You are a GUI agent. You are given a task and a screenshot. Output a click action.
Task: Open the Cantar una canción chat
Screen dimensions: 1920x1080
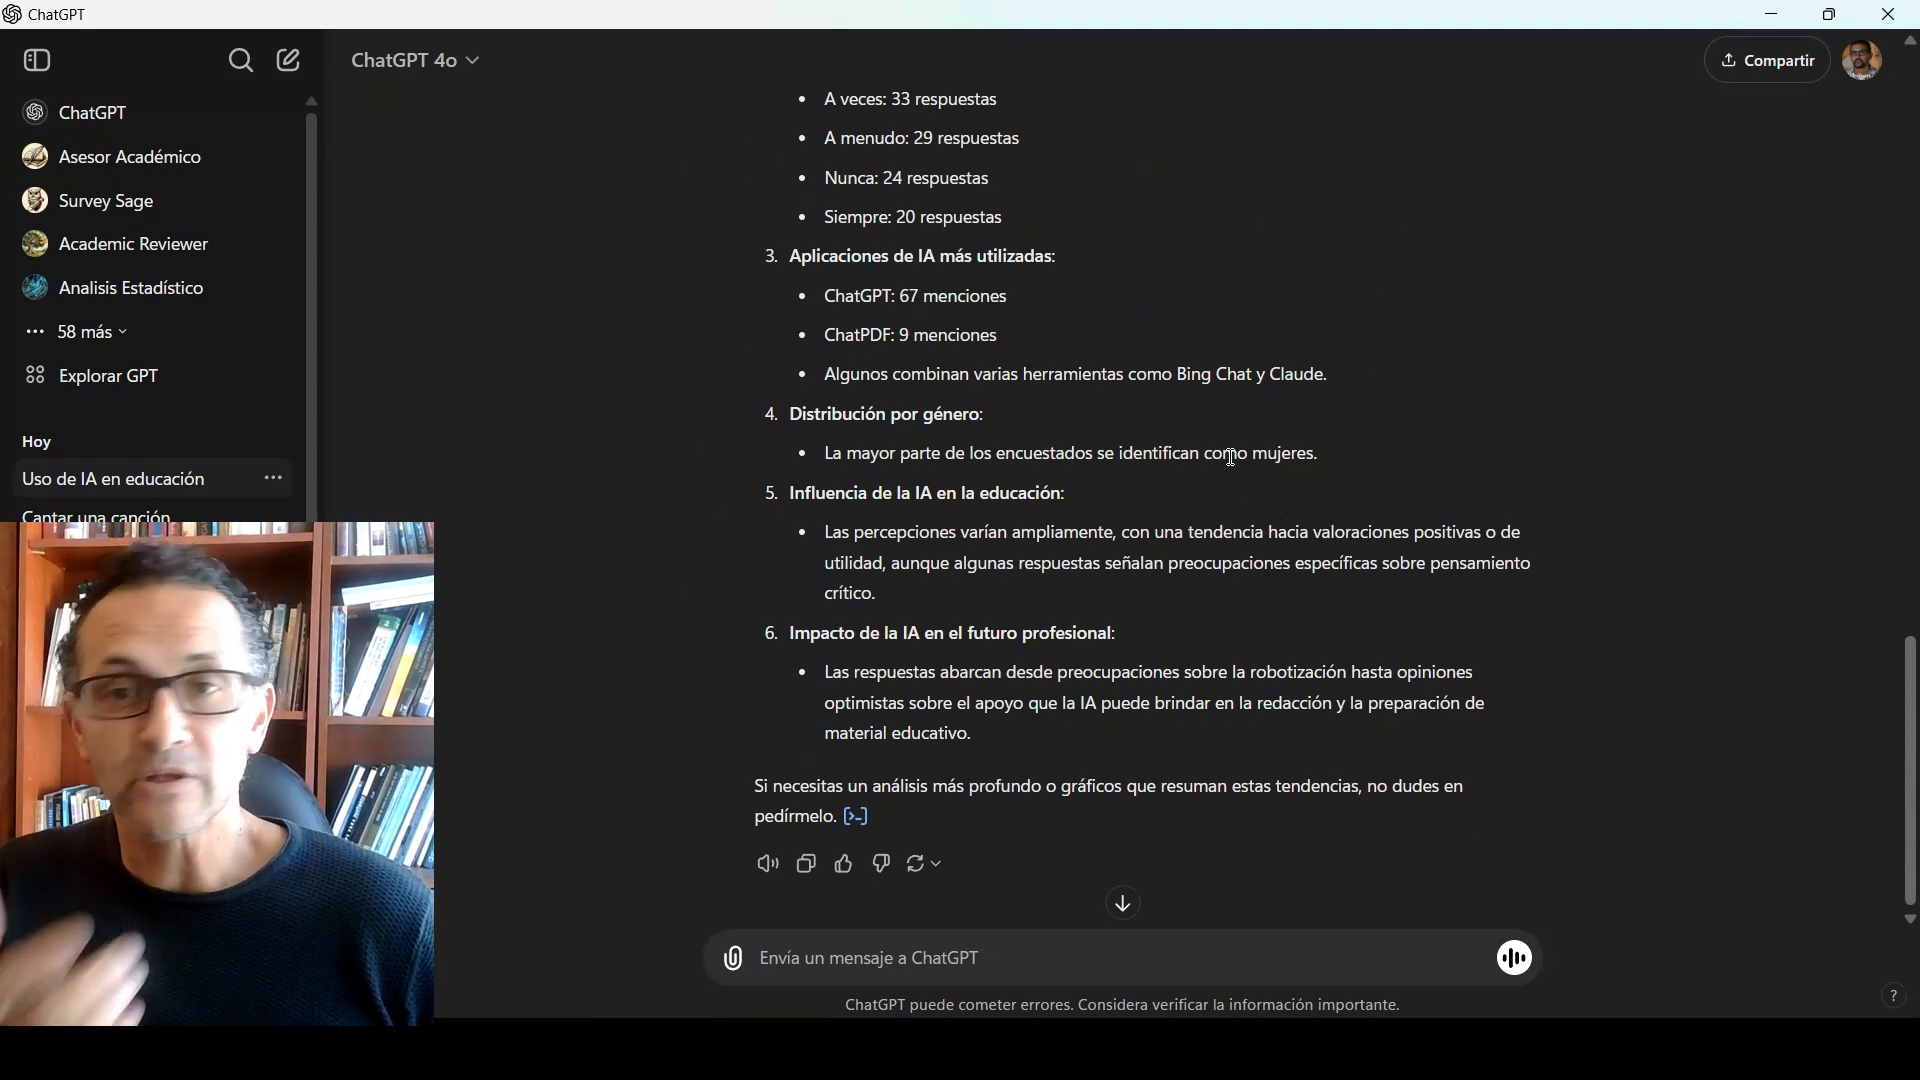(96, 515)
